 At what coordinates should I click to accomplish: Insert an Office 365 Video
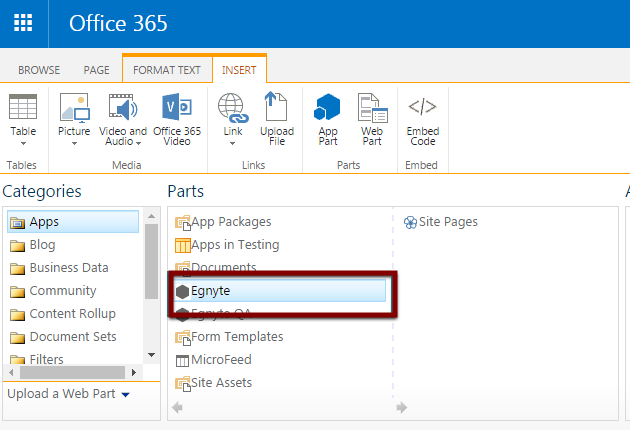click(x=177, y=119)
